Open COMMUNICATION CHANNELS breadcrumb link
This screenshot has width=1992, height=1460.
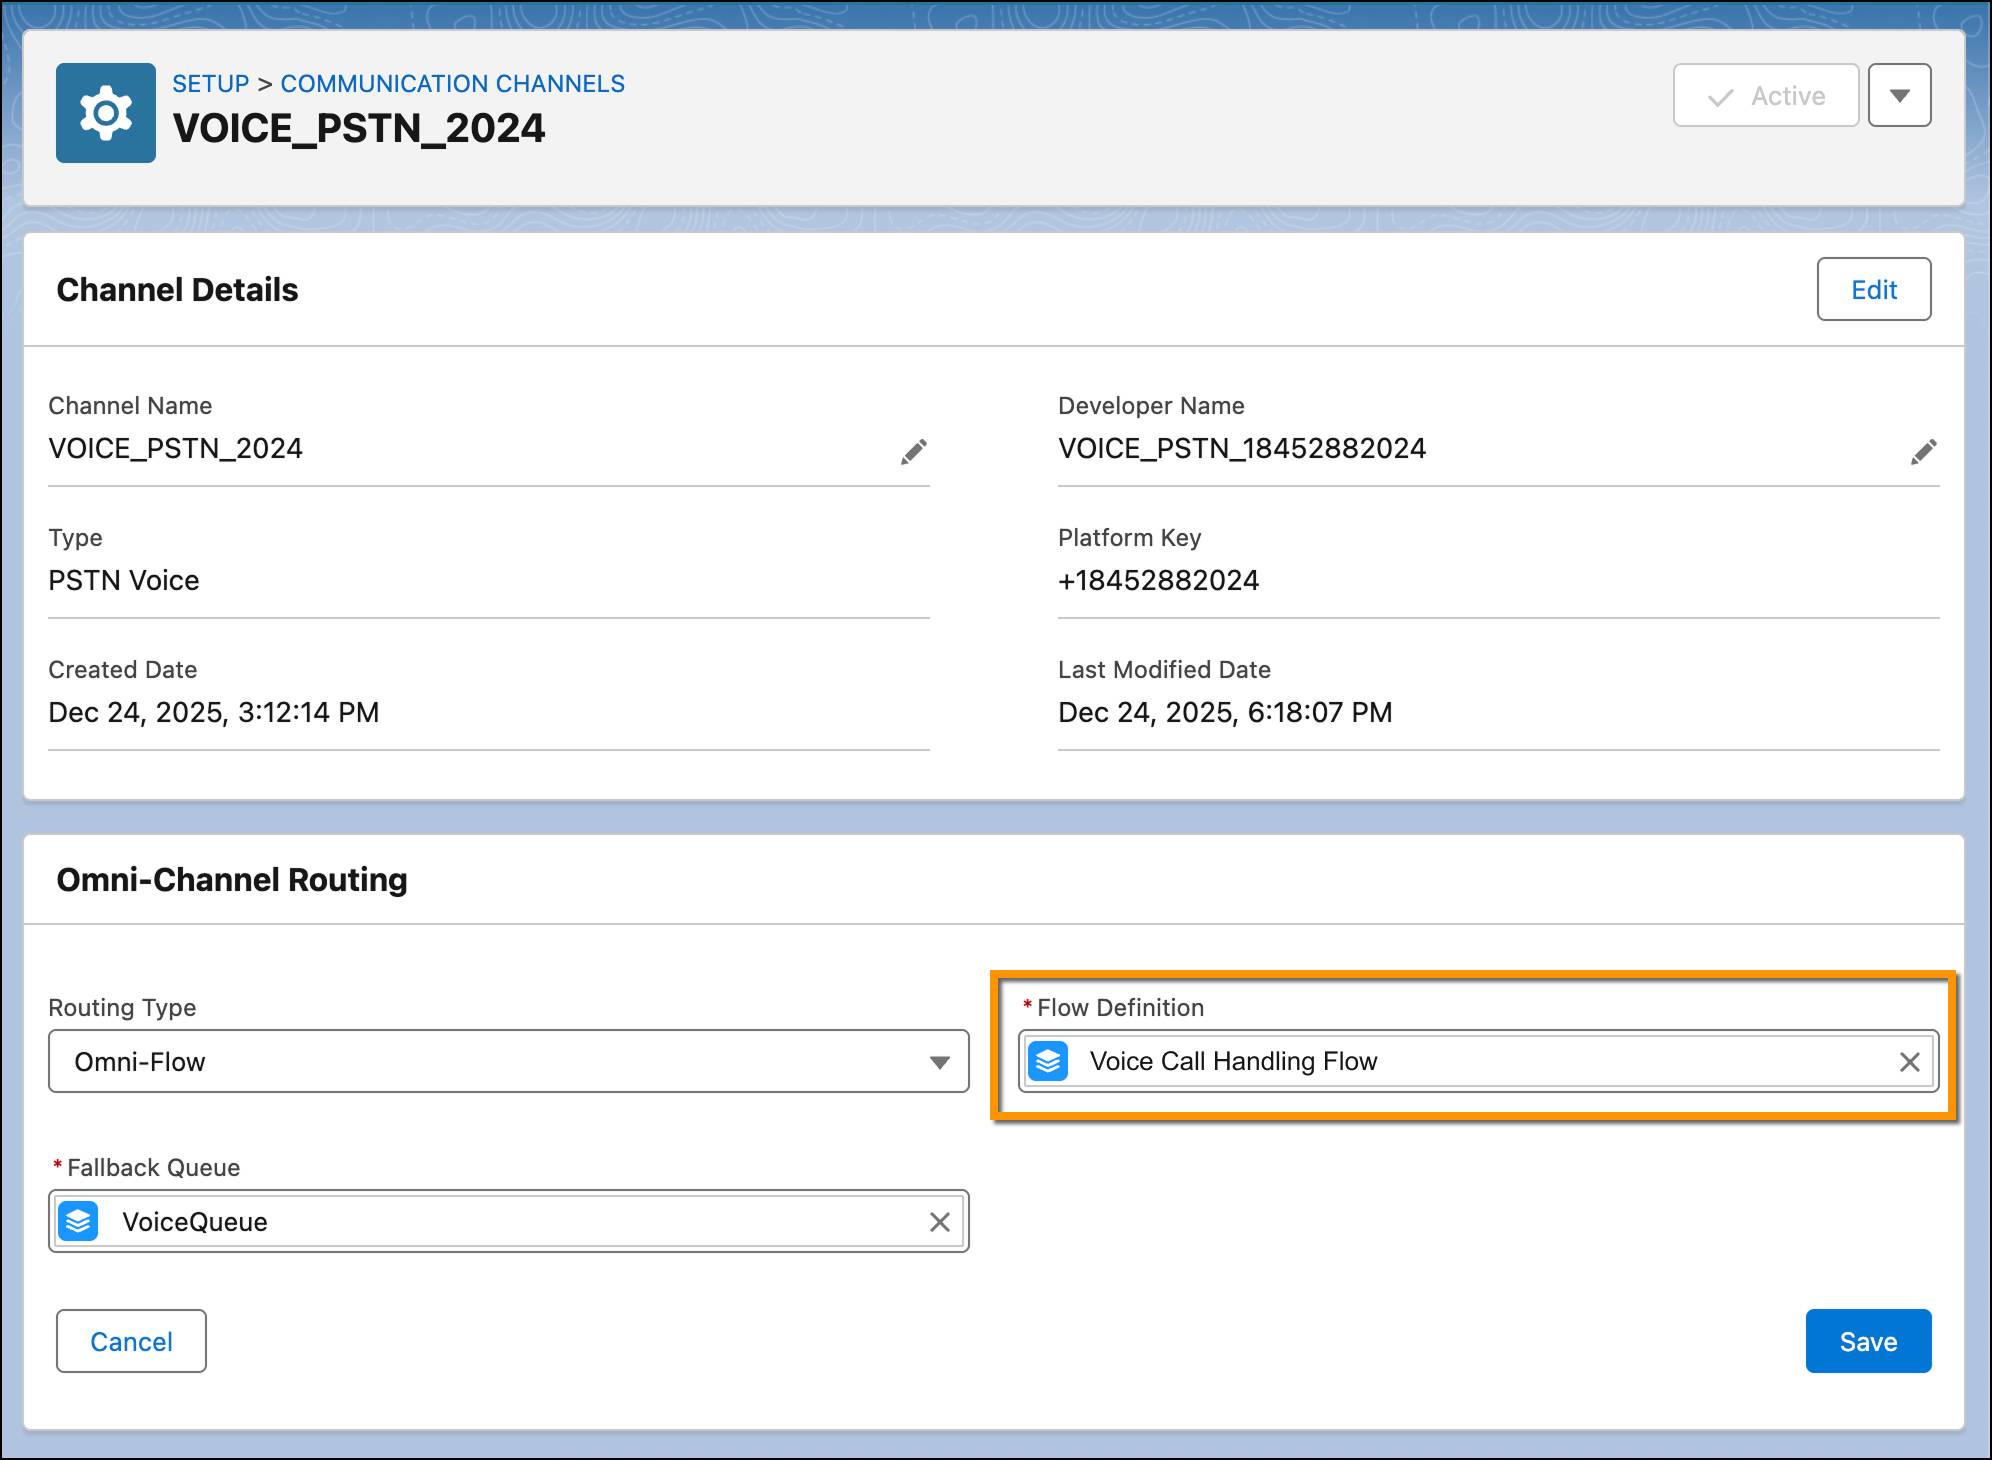[452, 84]
